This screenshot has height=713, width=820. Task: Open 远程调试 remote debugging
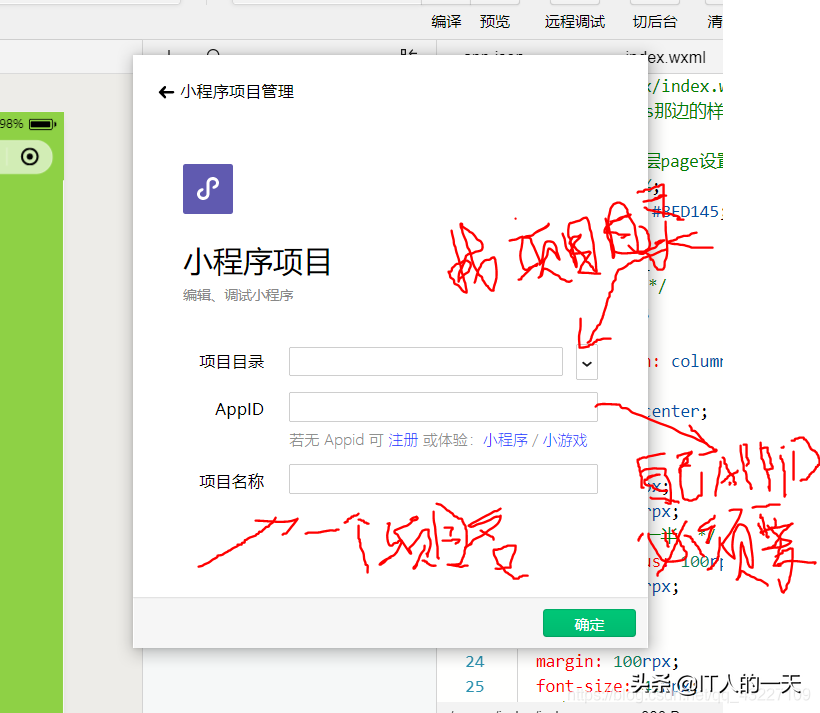(x=574, y=20)
